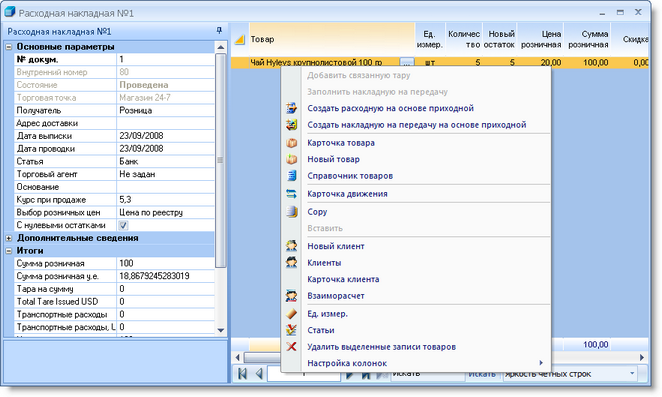This screenshot has height=397, width=662.
Task: Click the Взаиморасчет icon
Action: [x=291, y=296]
